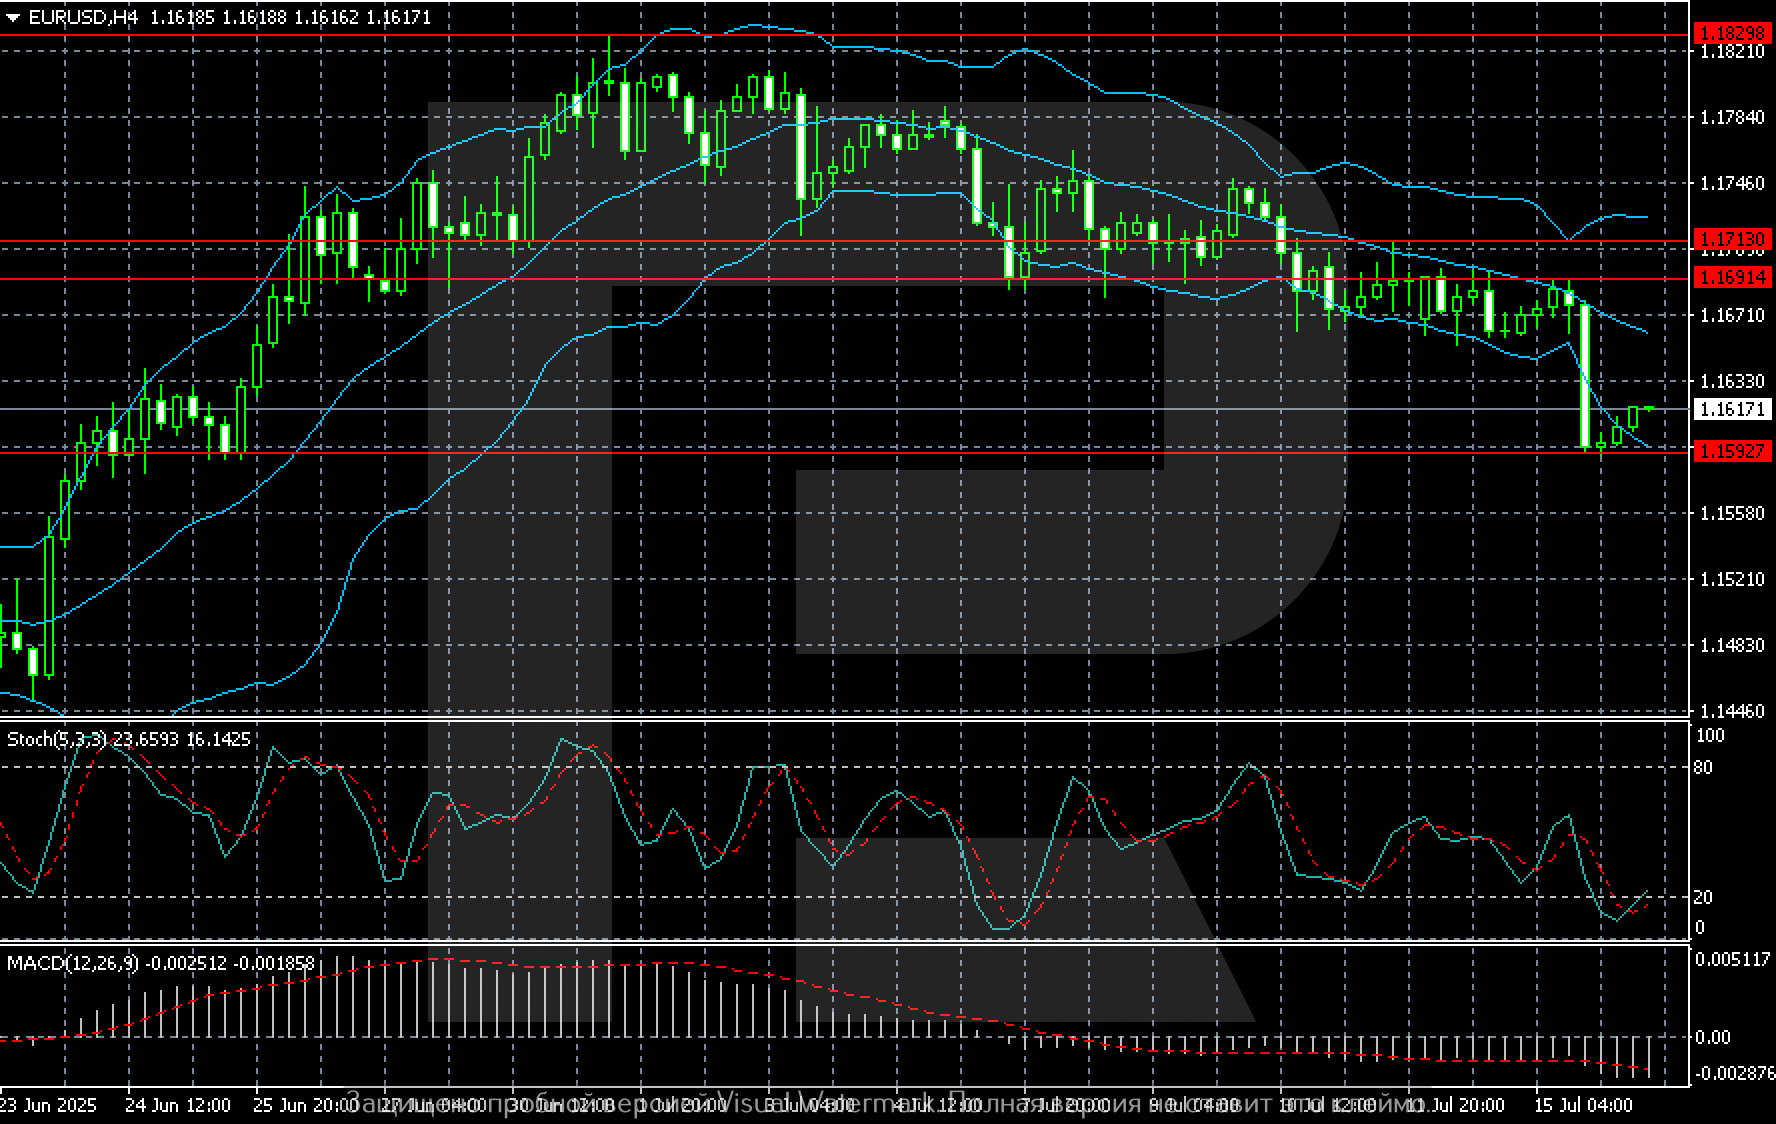Viewport: 1776px width, 1124px height.
Task: Click the triangle arrow beside EURUSD,H4
Action: (13, 18)
